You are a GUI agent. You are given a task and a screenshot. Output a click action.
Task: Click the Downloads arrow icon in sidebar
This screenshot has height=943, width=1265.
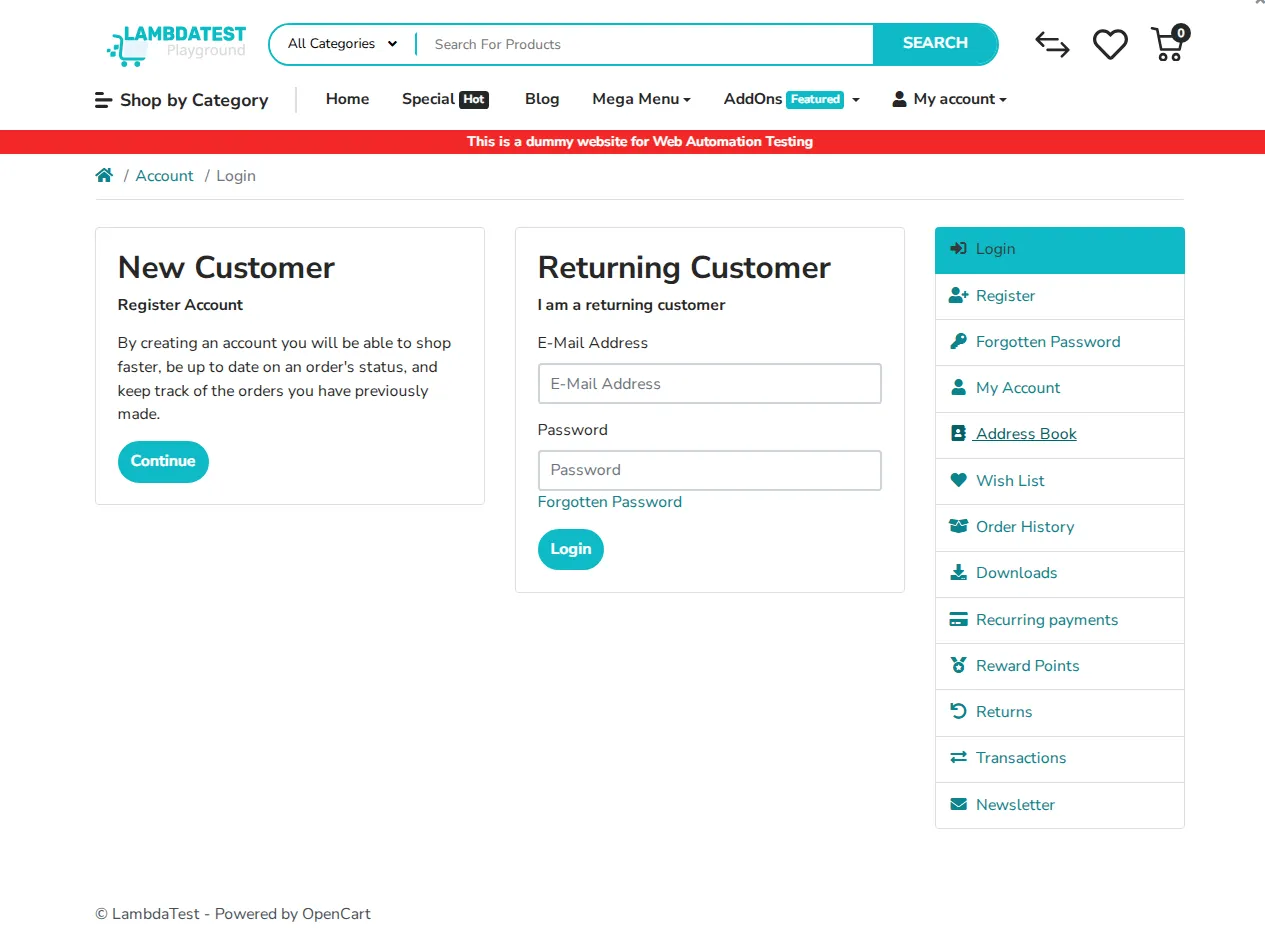coord(958,573)
